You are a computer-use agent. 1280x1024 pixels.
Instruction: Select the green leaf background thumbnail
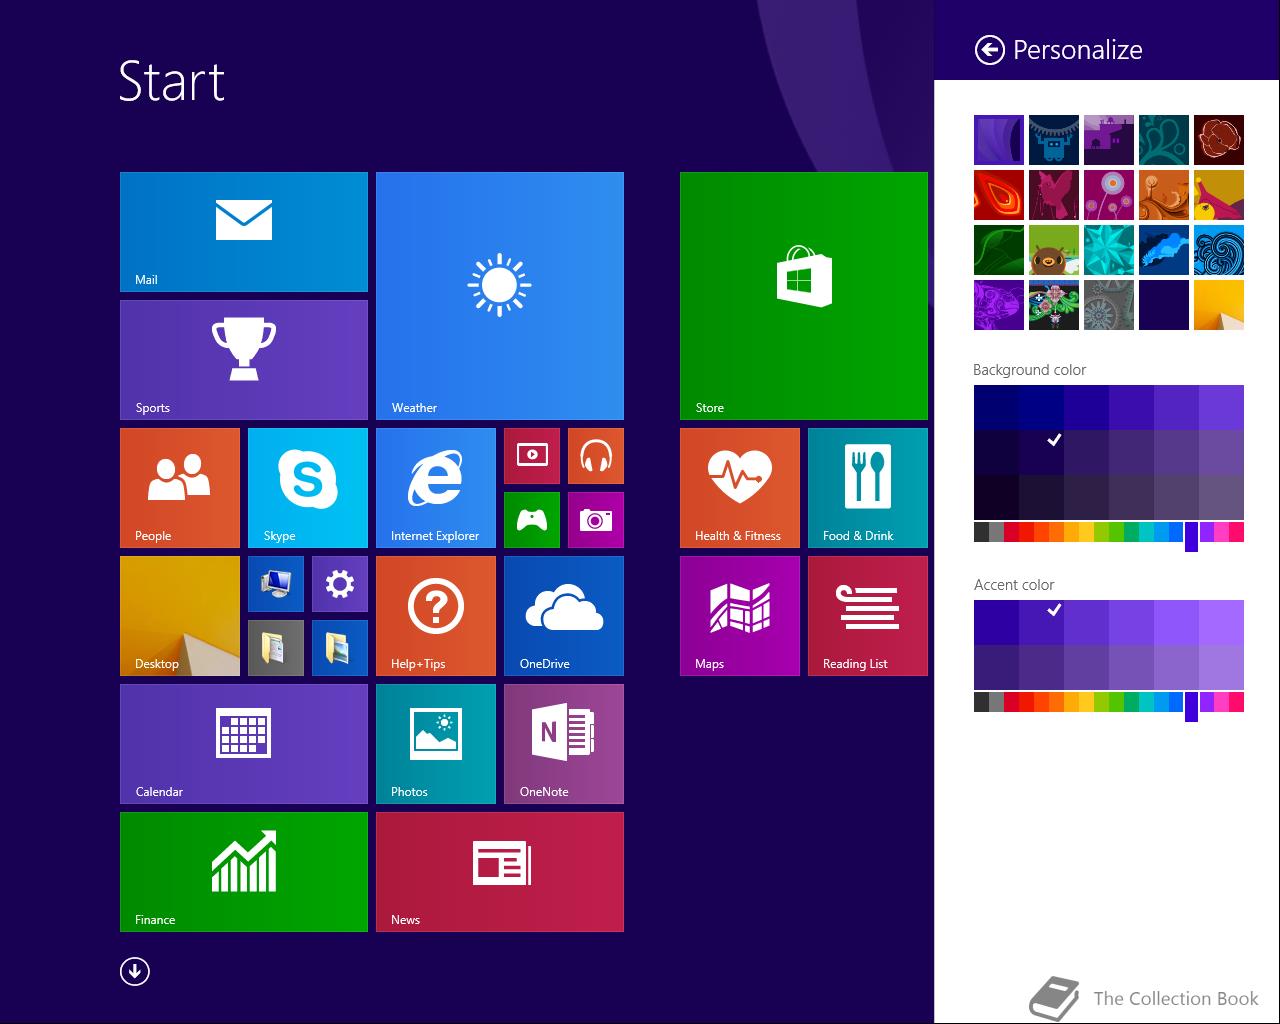pyautogui.click(x=999, y=250)
